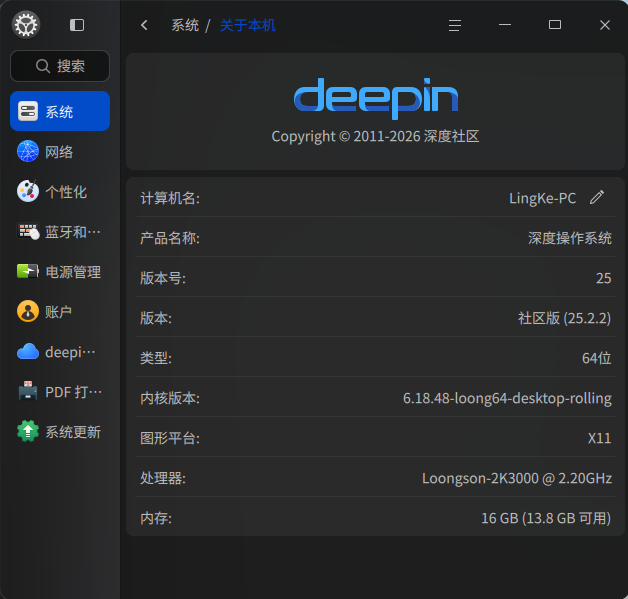Screen dimensions: 628x599
Task: Click the 关于本机 breadcrumb
Action: (x=248, y=25)
